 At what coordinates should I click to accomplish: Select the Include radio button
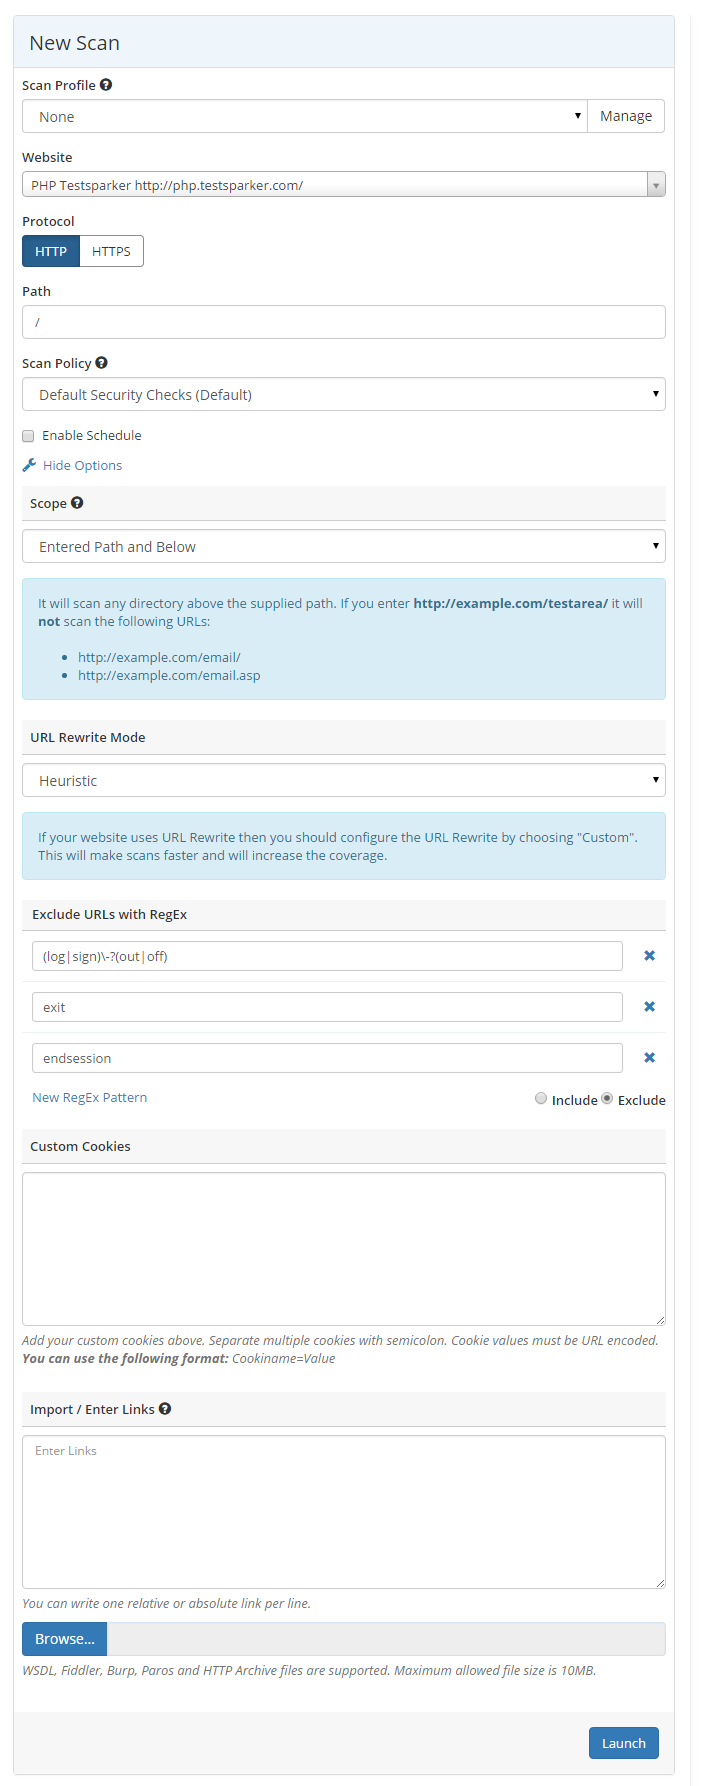pos(541,1098)
